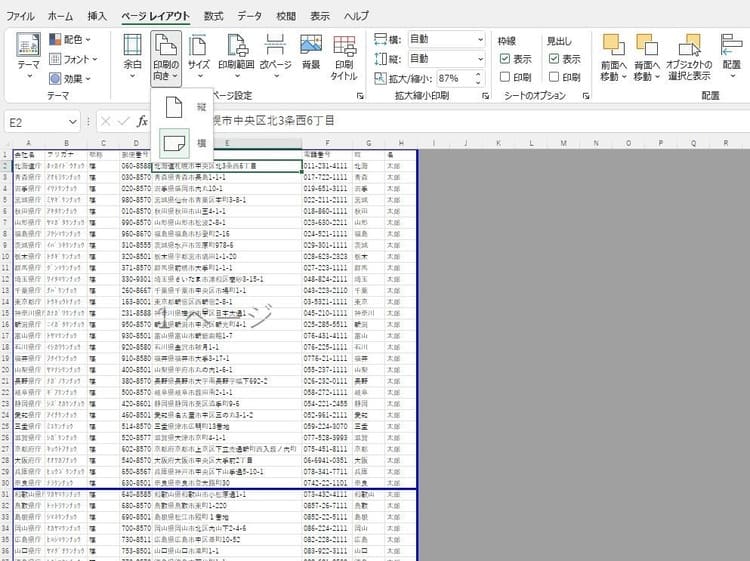Click the 背景 background button
This screenshot has height=561, width=750.
[311, 53]
